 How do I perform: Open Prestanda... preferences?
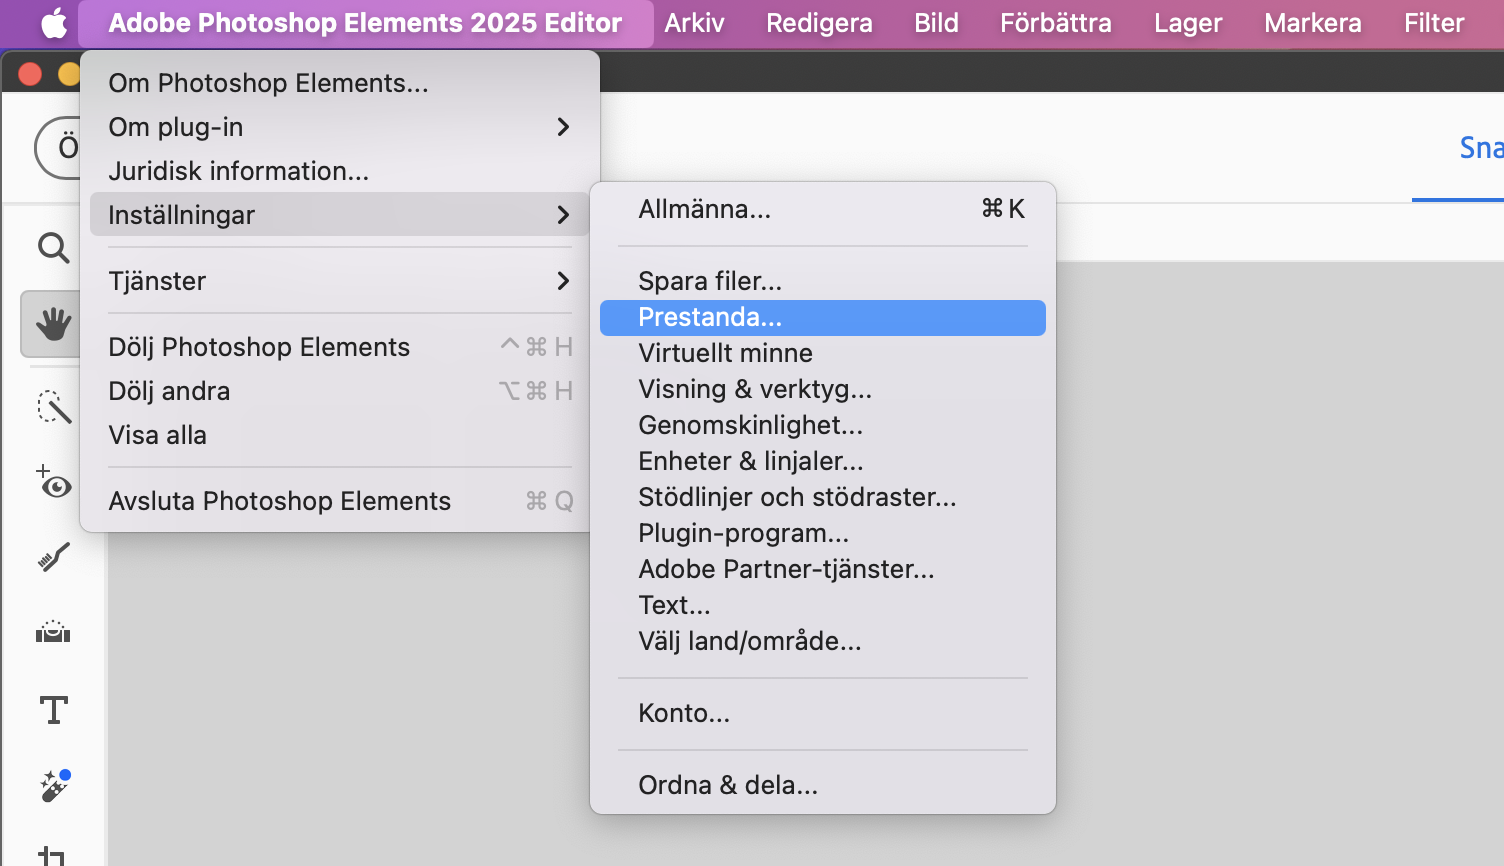coord(823,317)
